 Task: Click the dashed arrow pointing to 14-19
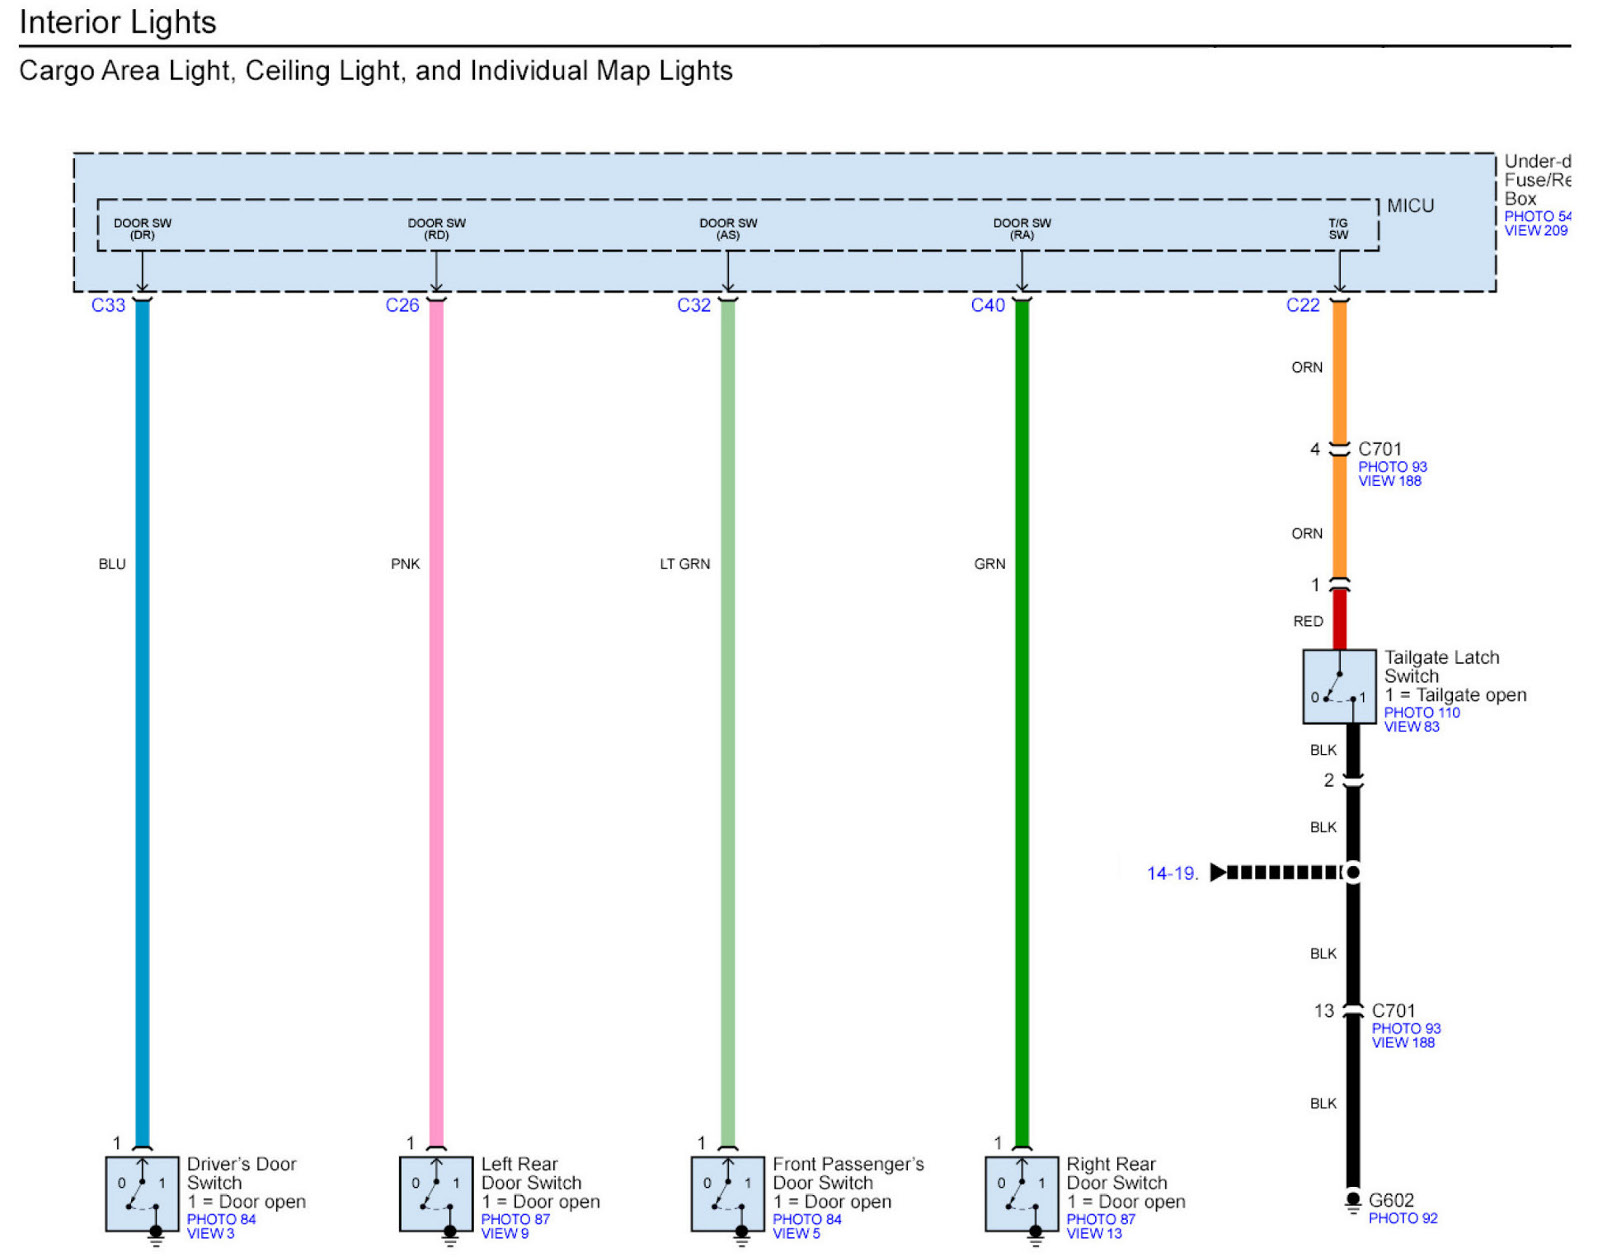point(1275,873)
